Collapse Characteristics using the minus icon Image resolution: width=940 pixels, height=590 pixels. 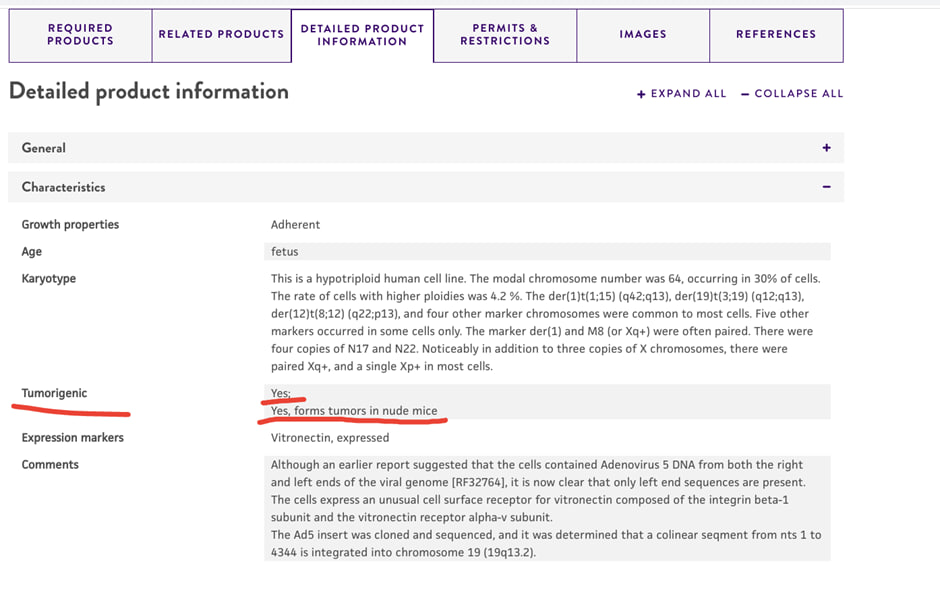coord(826,187)
